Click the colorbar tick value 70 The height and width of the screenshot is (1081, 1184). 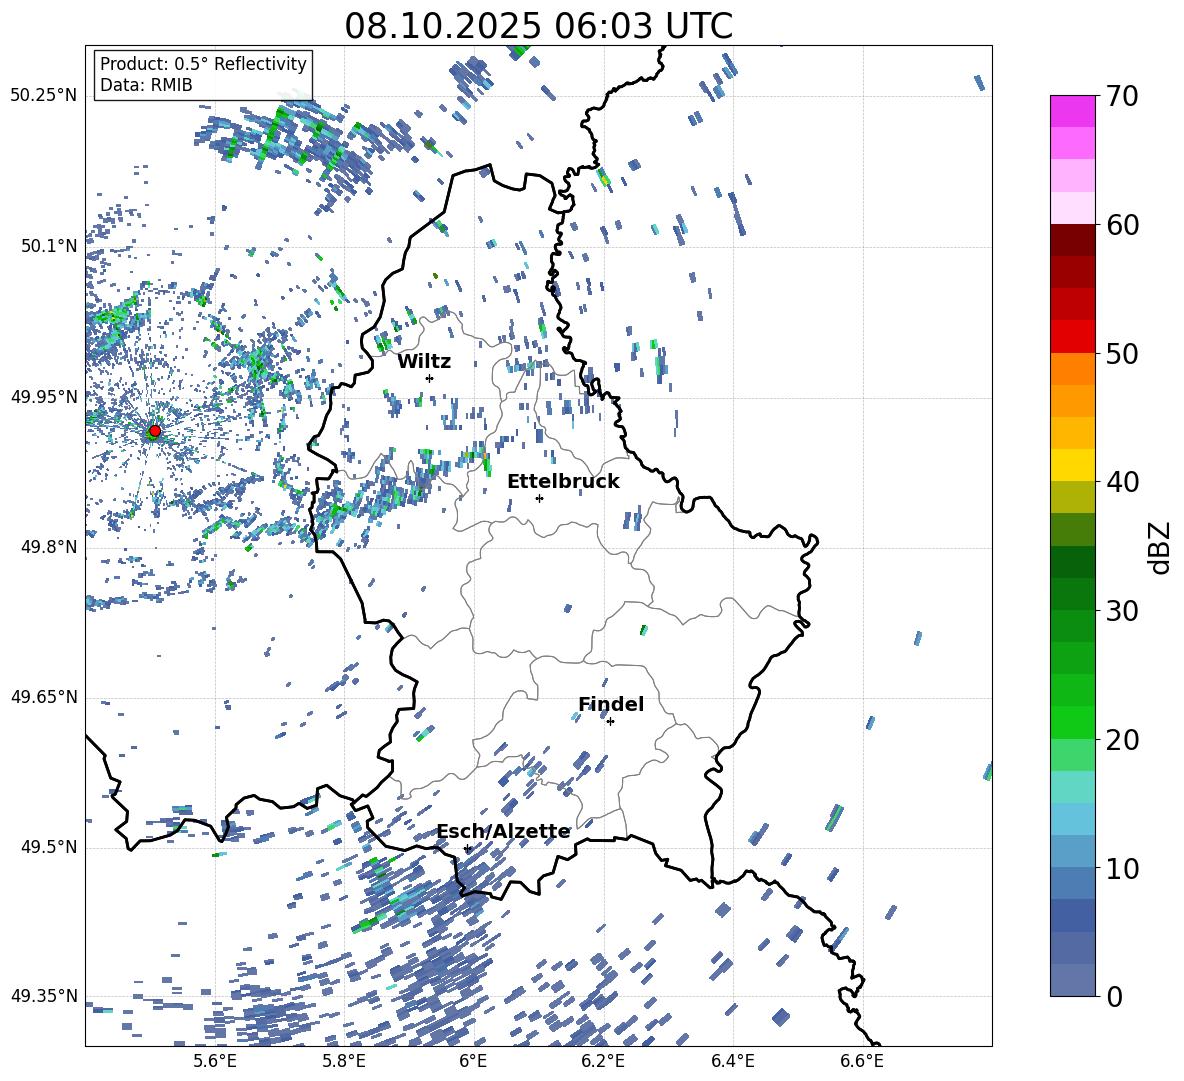click(1122, 96)
